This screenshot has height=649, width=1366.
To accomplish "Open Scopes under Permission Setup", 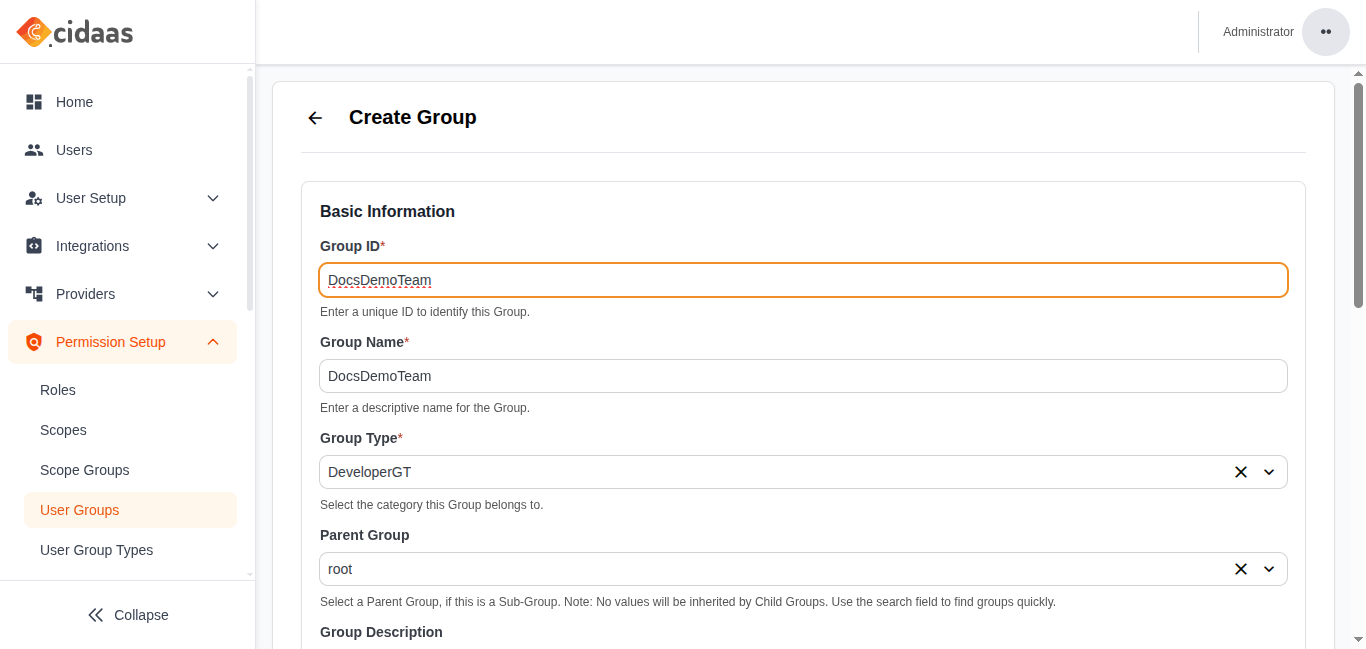I will [x=130, y=430].
